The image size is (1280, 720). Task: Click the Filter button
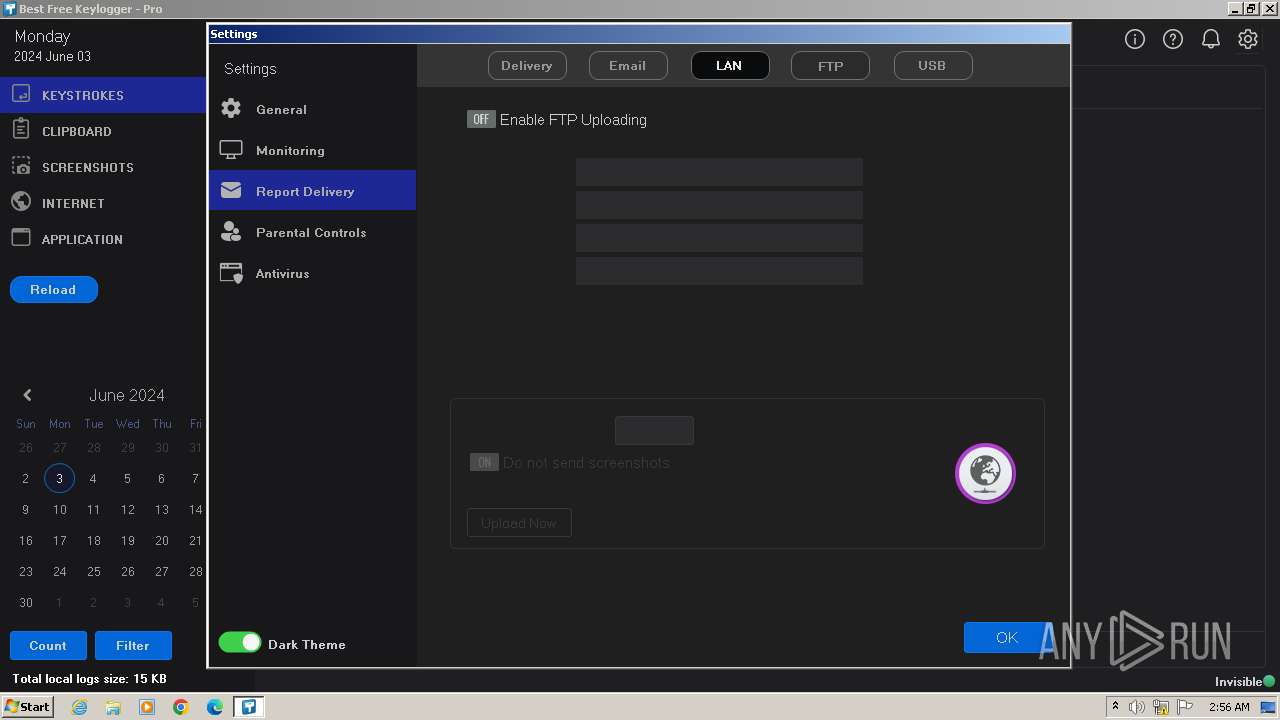tap(133, 646)
